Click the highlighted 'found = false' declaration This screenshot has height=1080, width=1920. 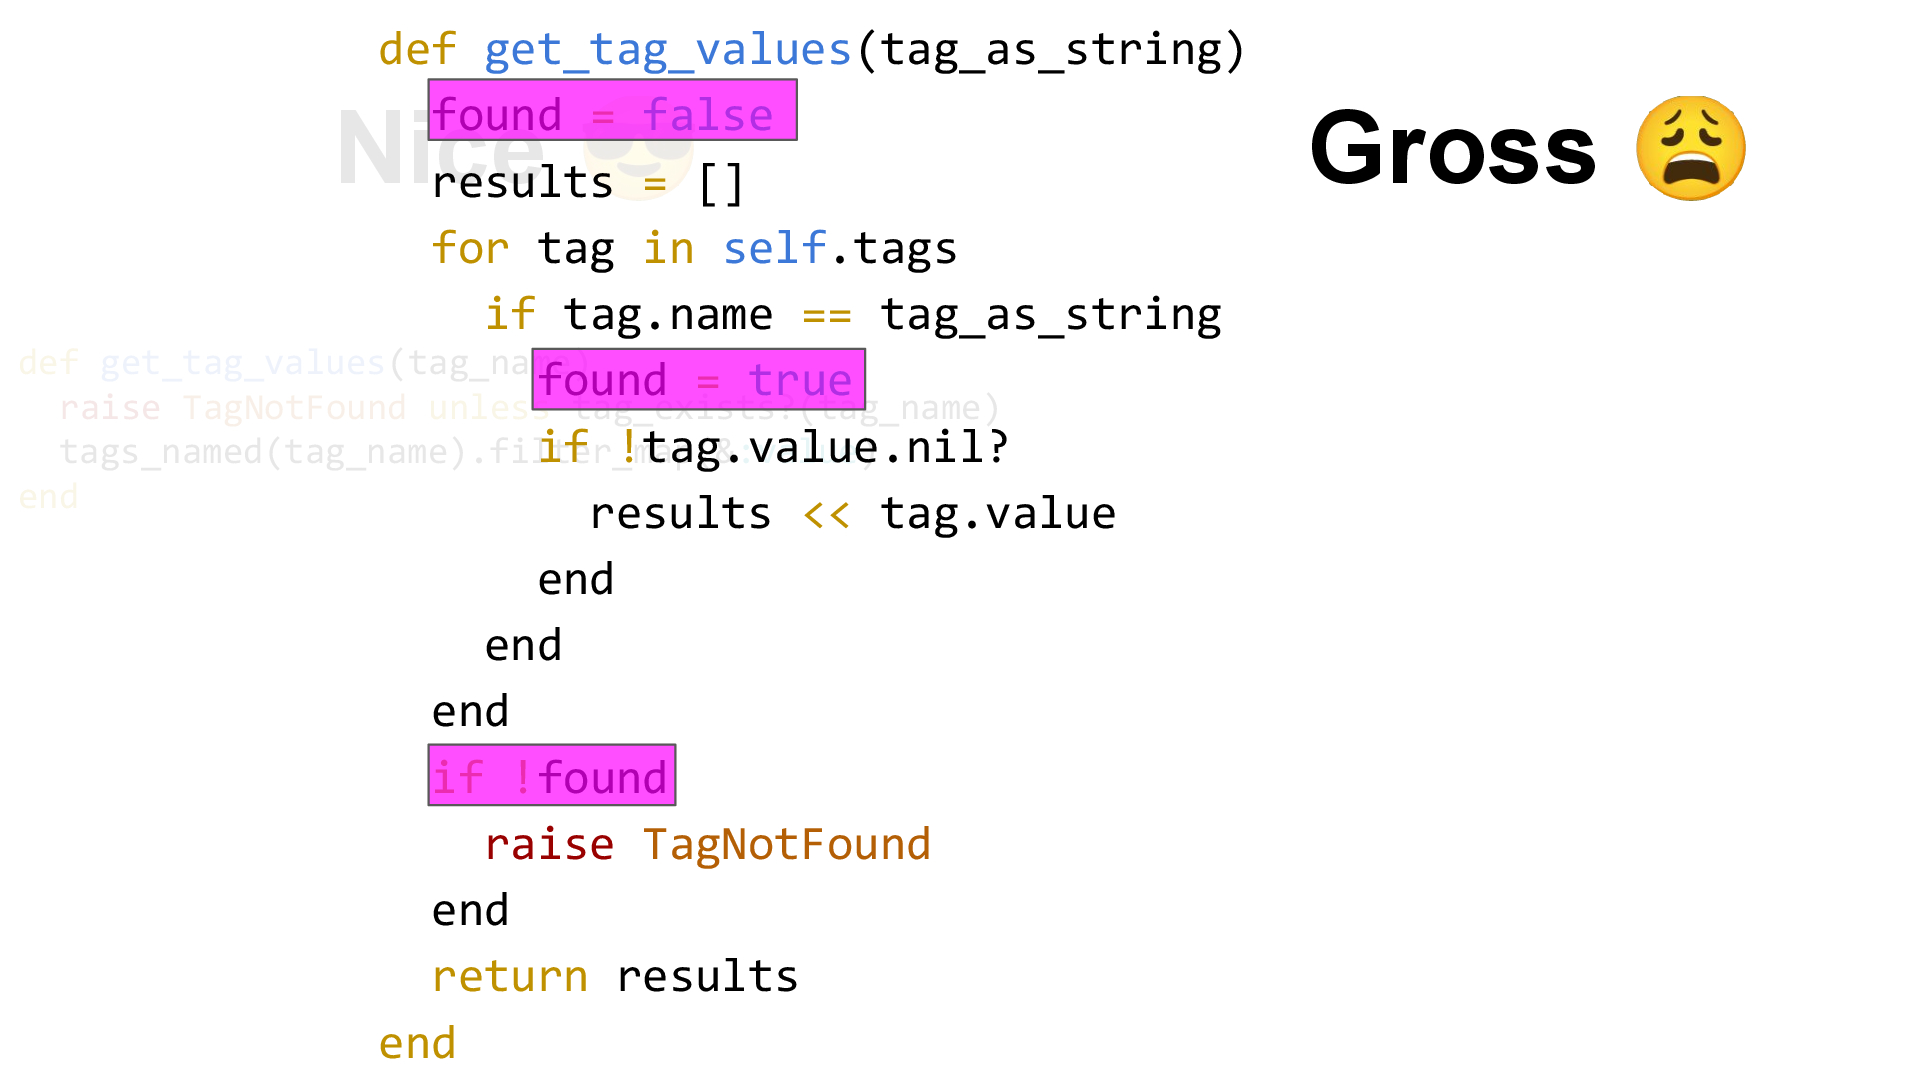tap(612, 115)
